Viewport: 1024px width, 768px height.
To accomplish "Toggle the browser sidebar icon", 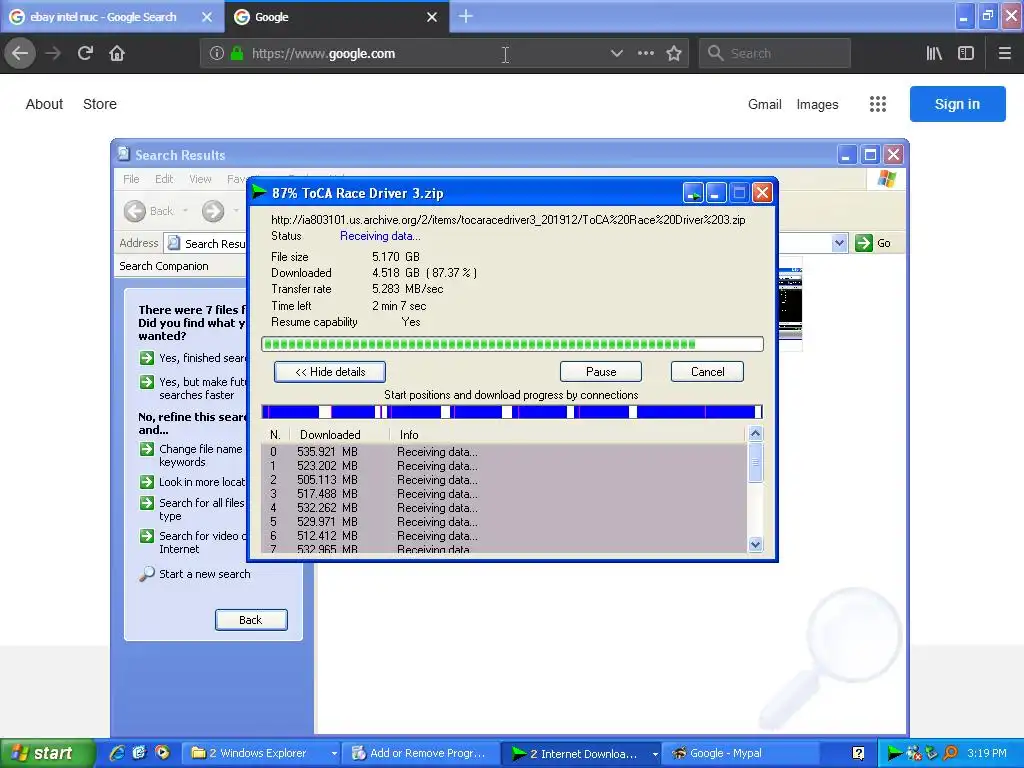I will pos(966,54).
